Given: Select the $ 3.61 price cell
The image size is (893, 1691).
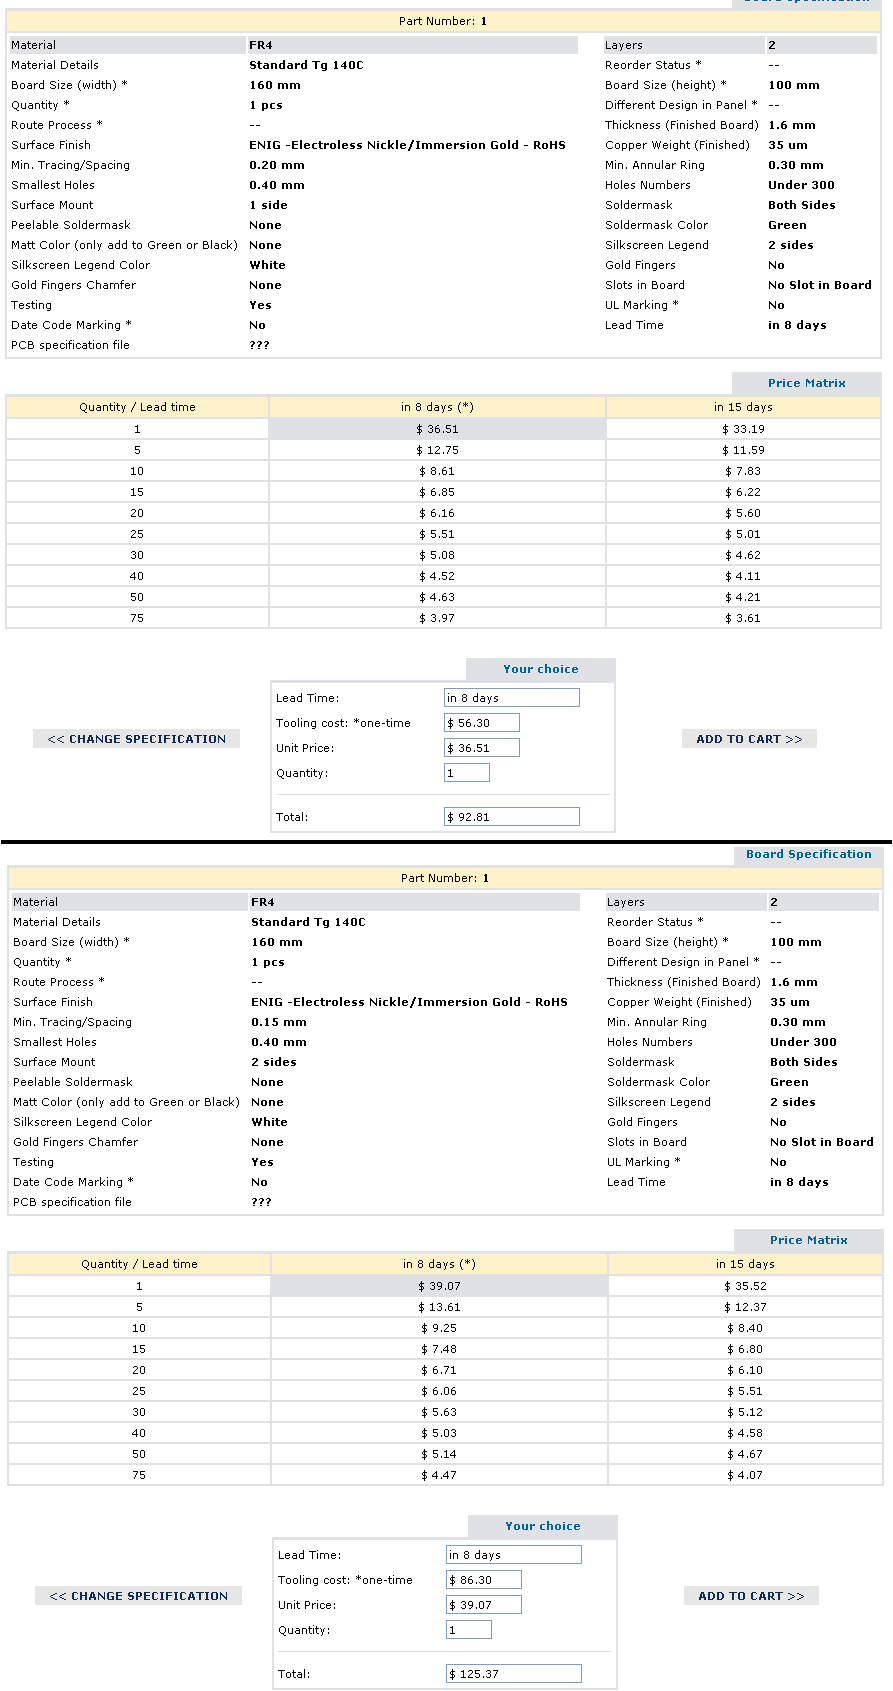Looking at the screenshot, I should tap(743, 618).
